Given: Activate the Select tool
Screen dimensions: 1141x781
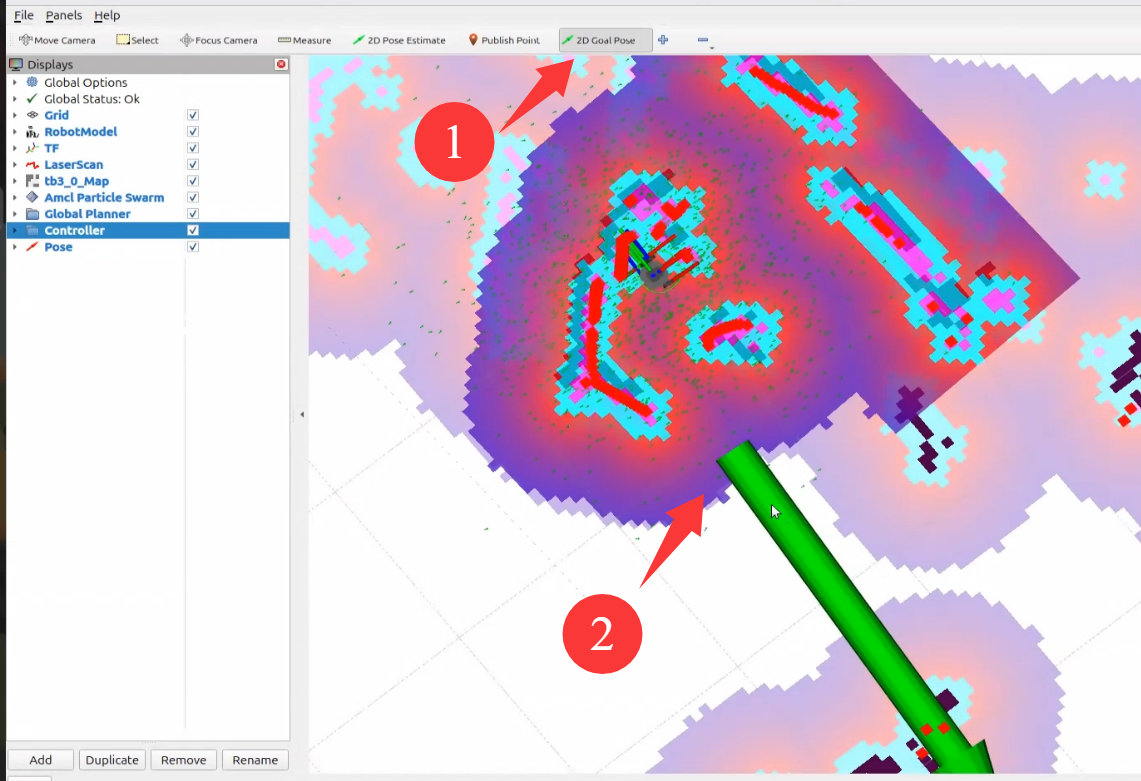Looking at the screenshot, I should pyautogui.click(x=137, y=40).
